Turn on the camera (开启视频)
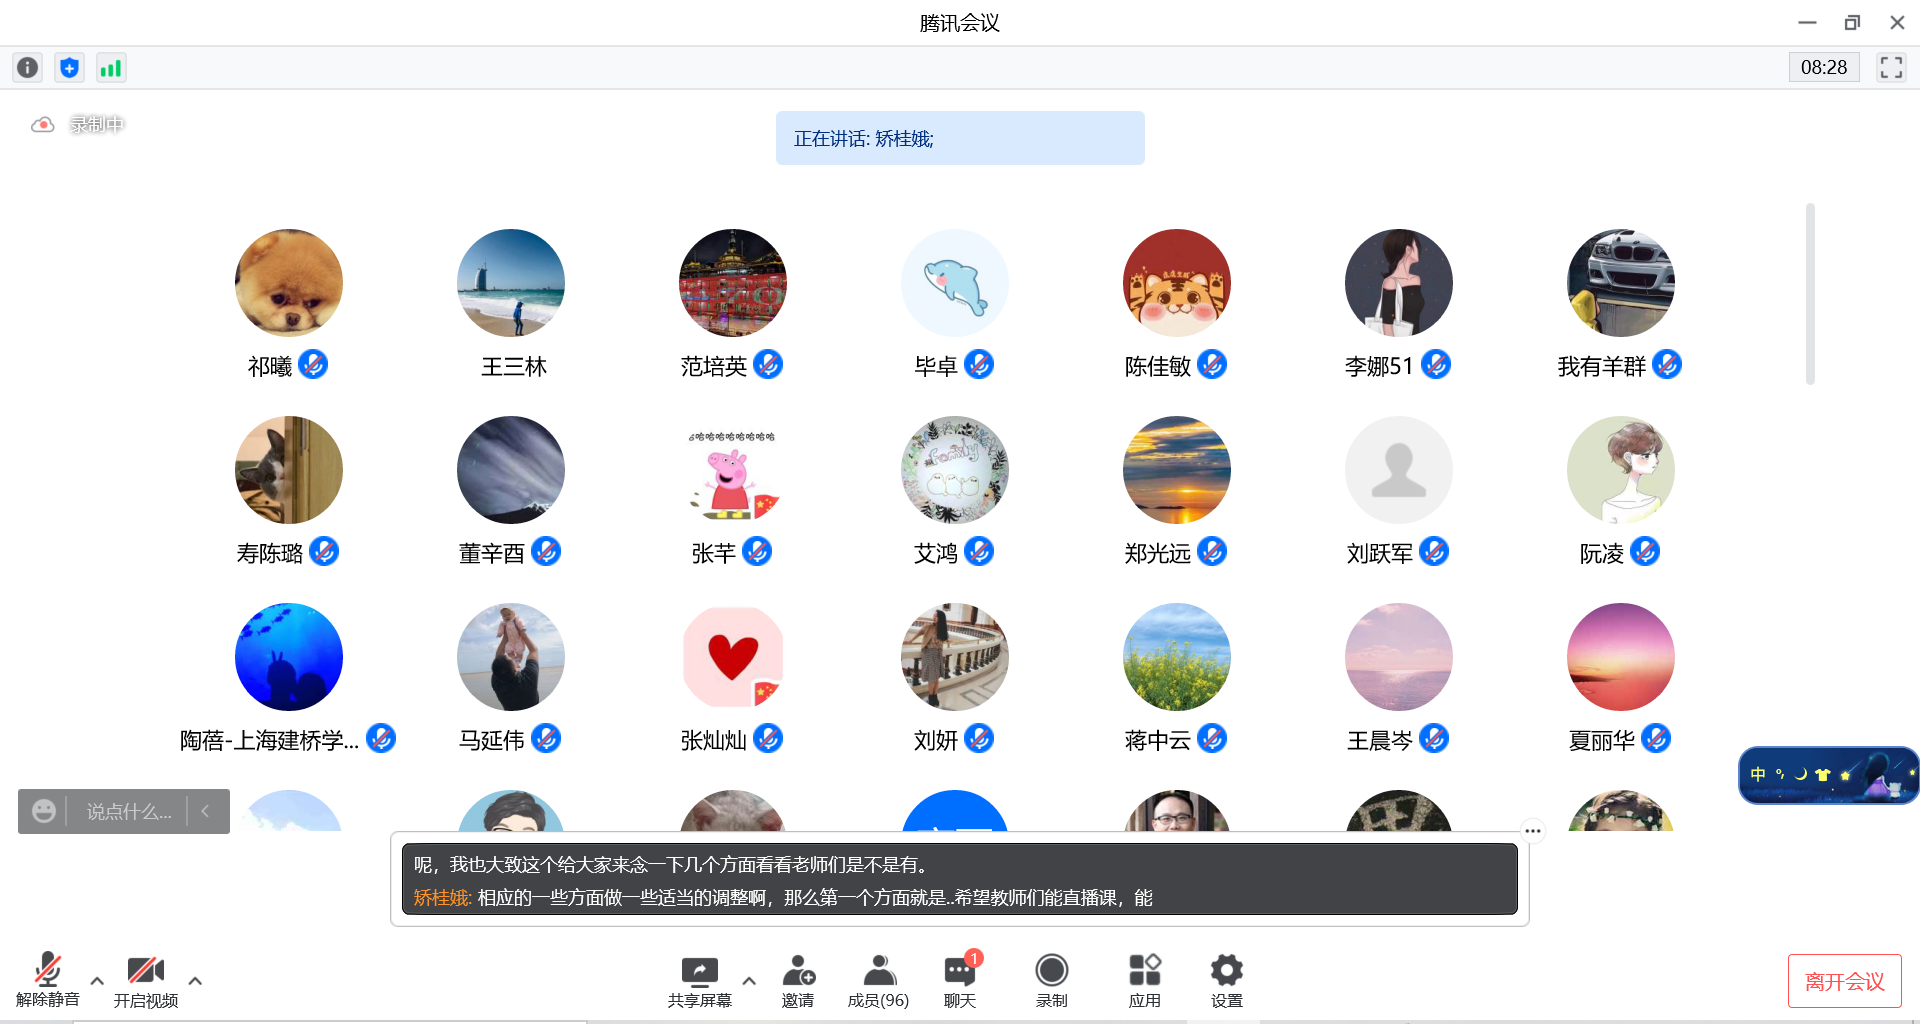The height and width of the screenshot is (1024, 1920). pyautogui.click(x=146, y=980)
